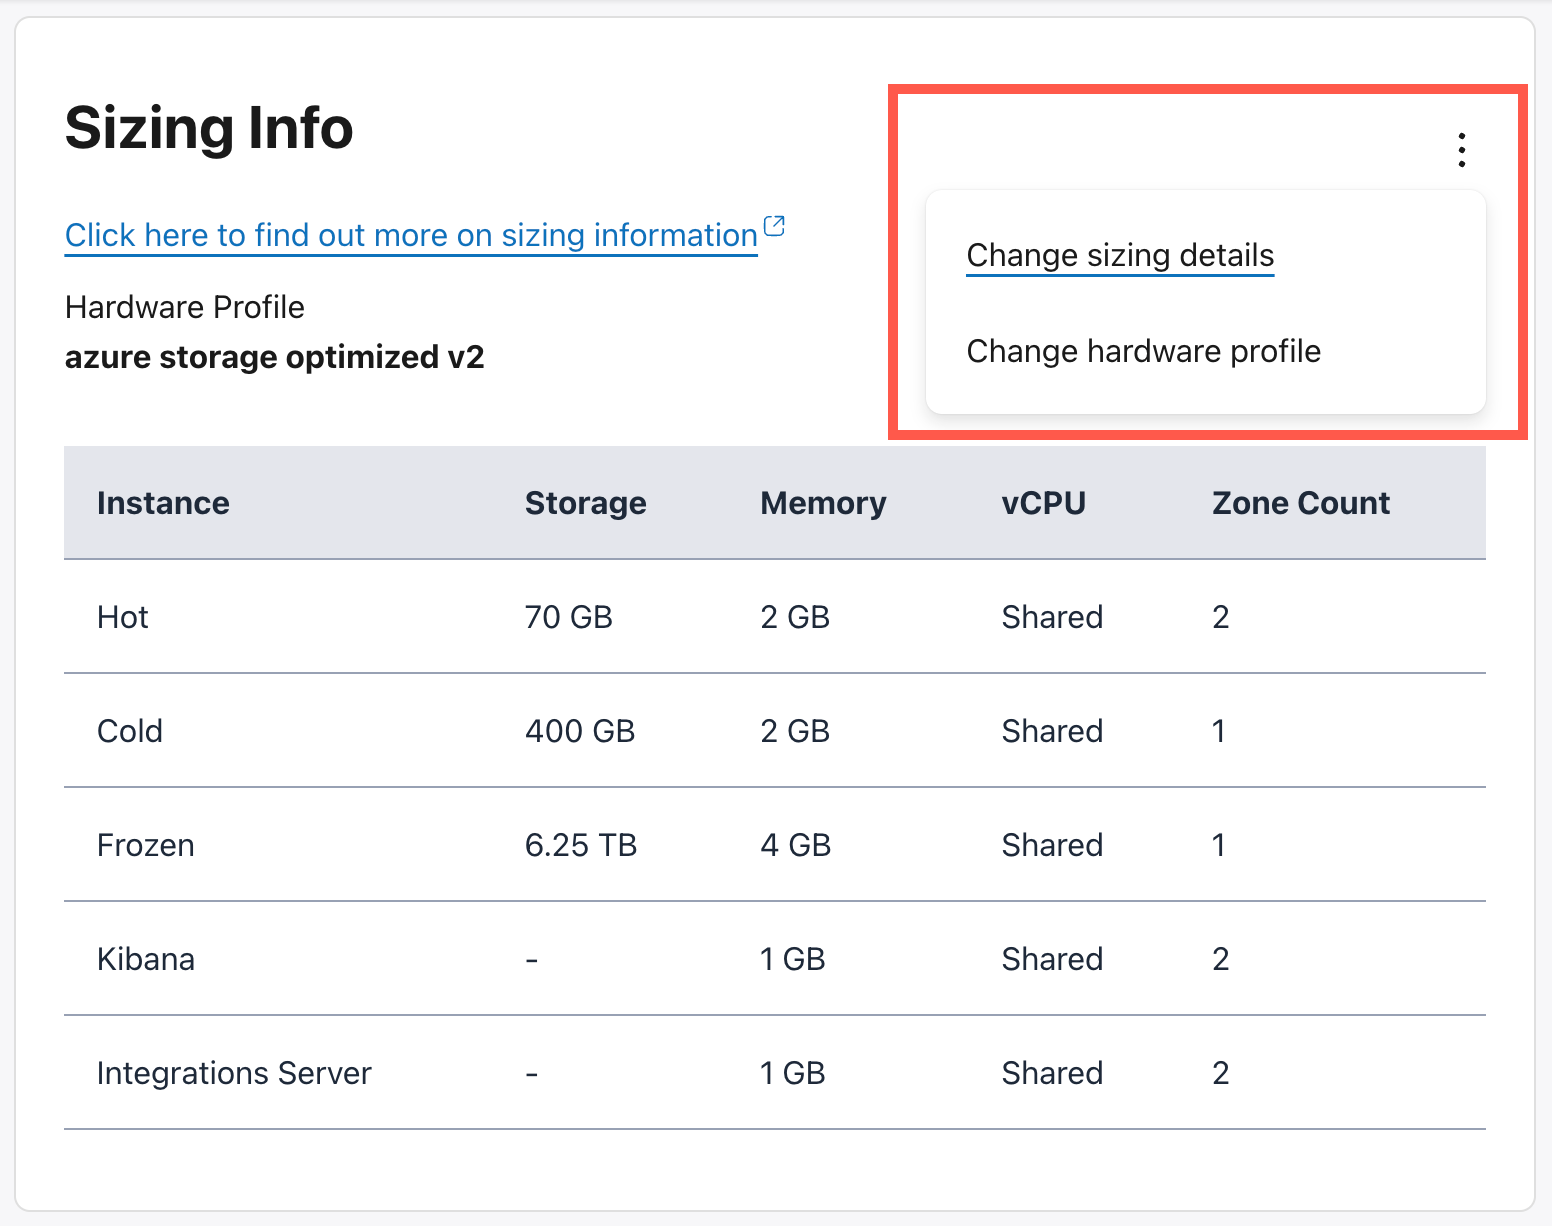Click the Memory column header
Screen dimensions: 1552x1226
823,503
